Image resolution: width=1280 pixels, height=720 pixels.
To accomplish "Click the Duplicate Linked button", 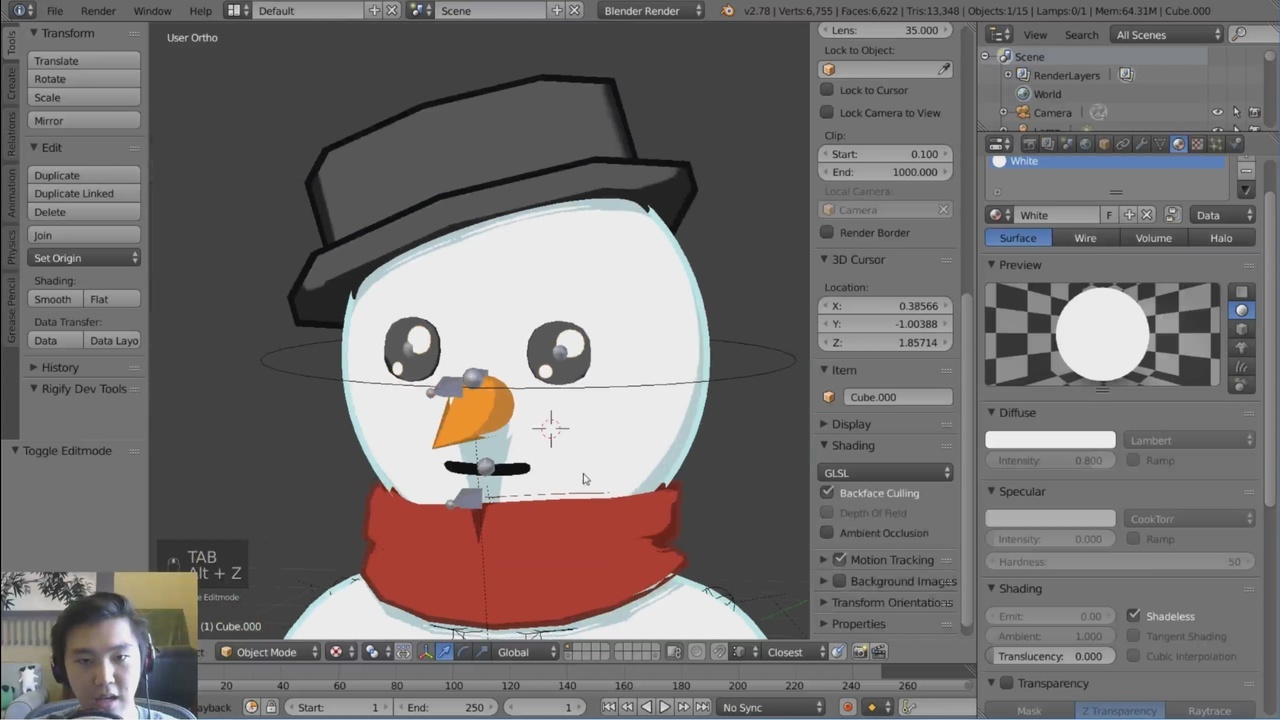I will (84, 194).
